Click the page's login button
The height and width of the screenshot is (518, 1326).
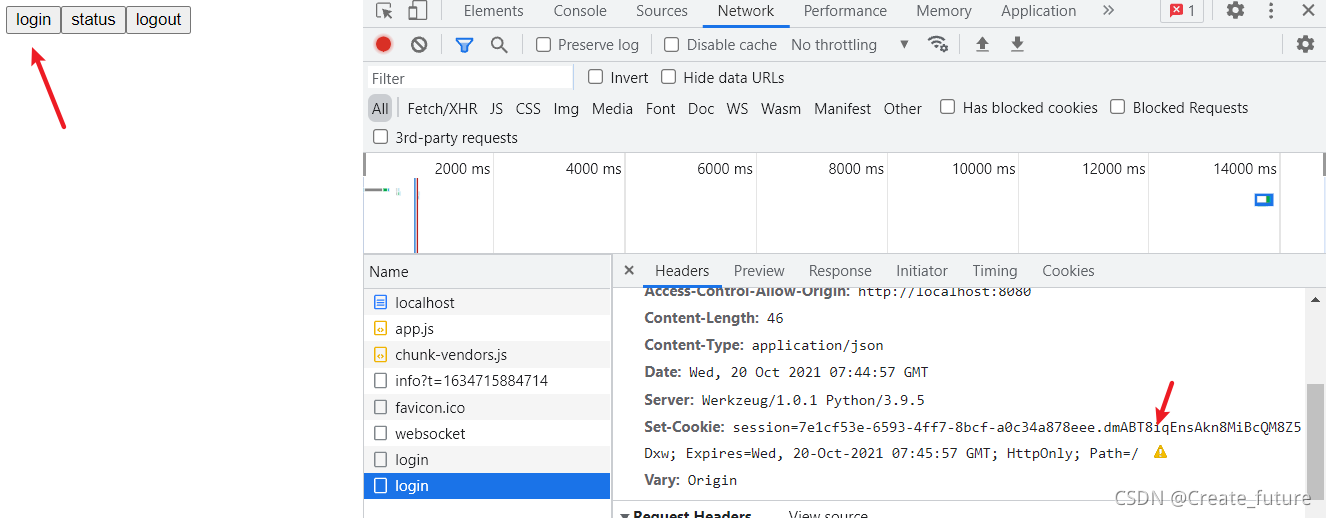(x=33, y=19)
